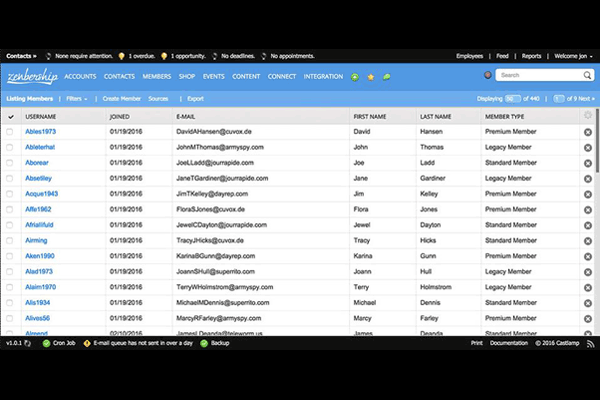Check the box for Ableterhat

click(x=11, y=147)
